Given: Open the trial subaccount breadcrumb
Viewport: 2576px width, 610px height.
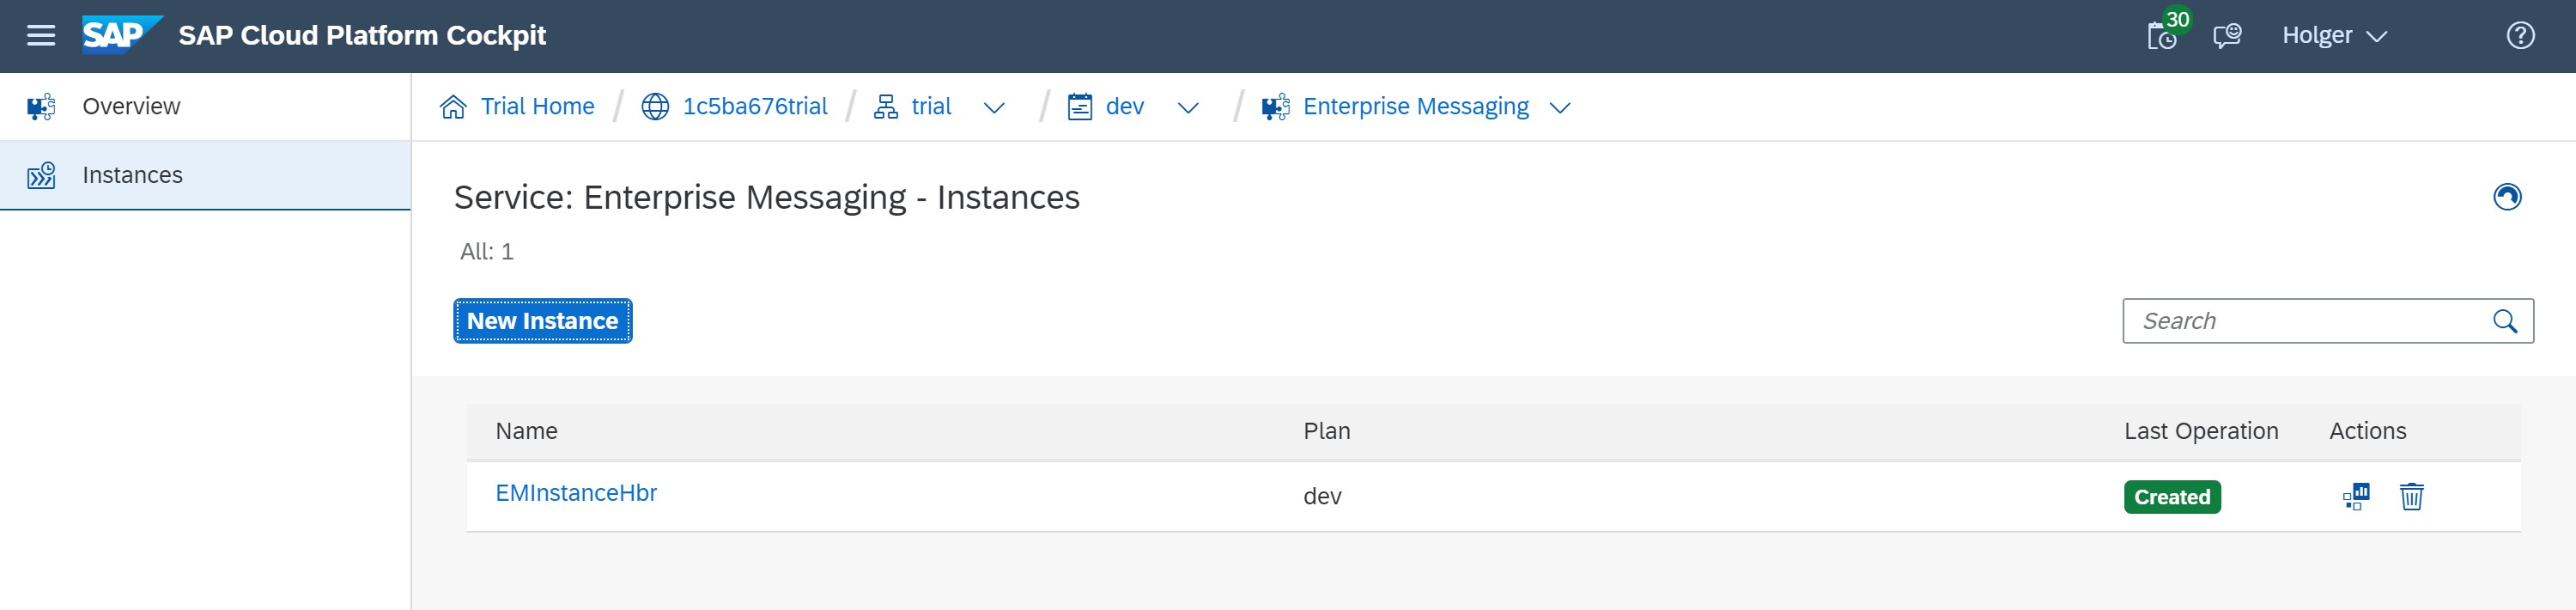Looking at the screenshot, I should tap(931, 106).
